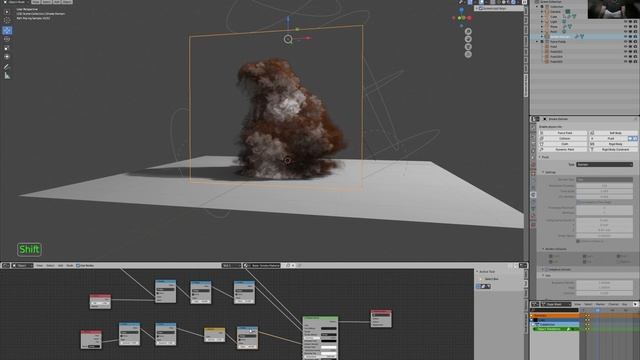Hide the Plane object with eye icon
This screenshot has width=640, height=360.
coord(625,27)
